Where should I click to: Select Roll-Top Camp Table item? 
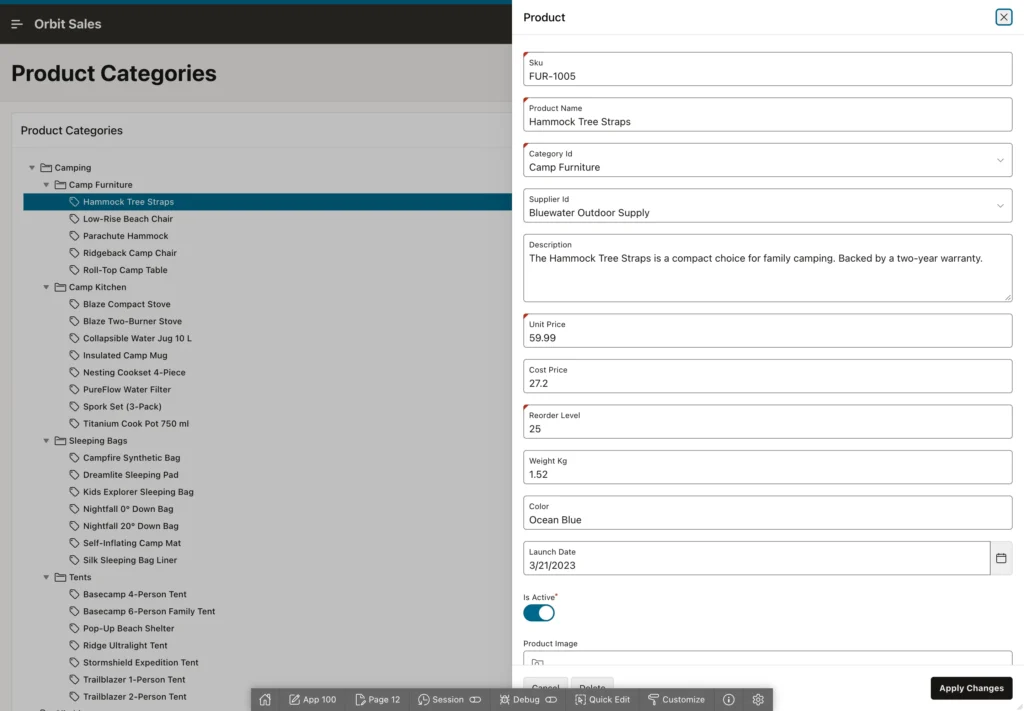[125, 270]
